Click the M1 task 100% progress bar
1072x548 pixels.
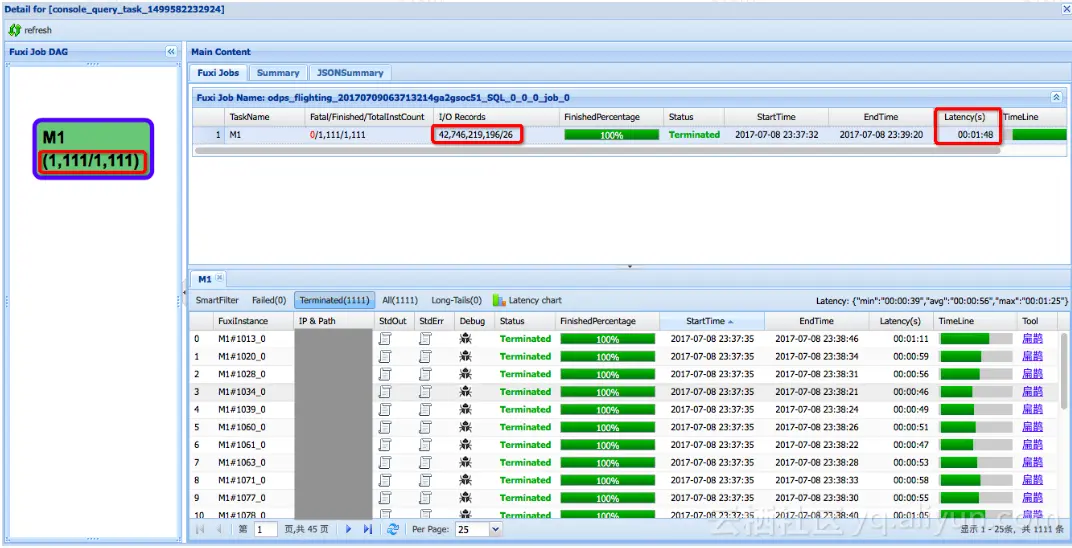[x=611, y=135]
